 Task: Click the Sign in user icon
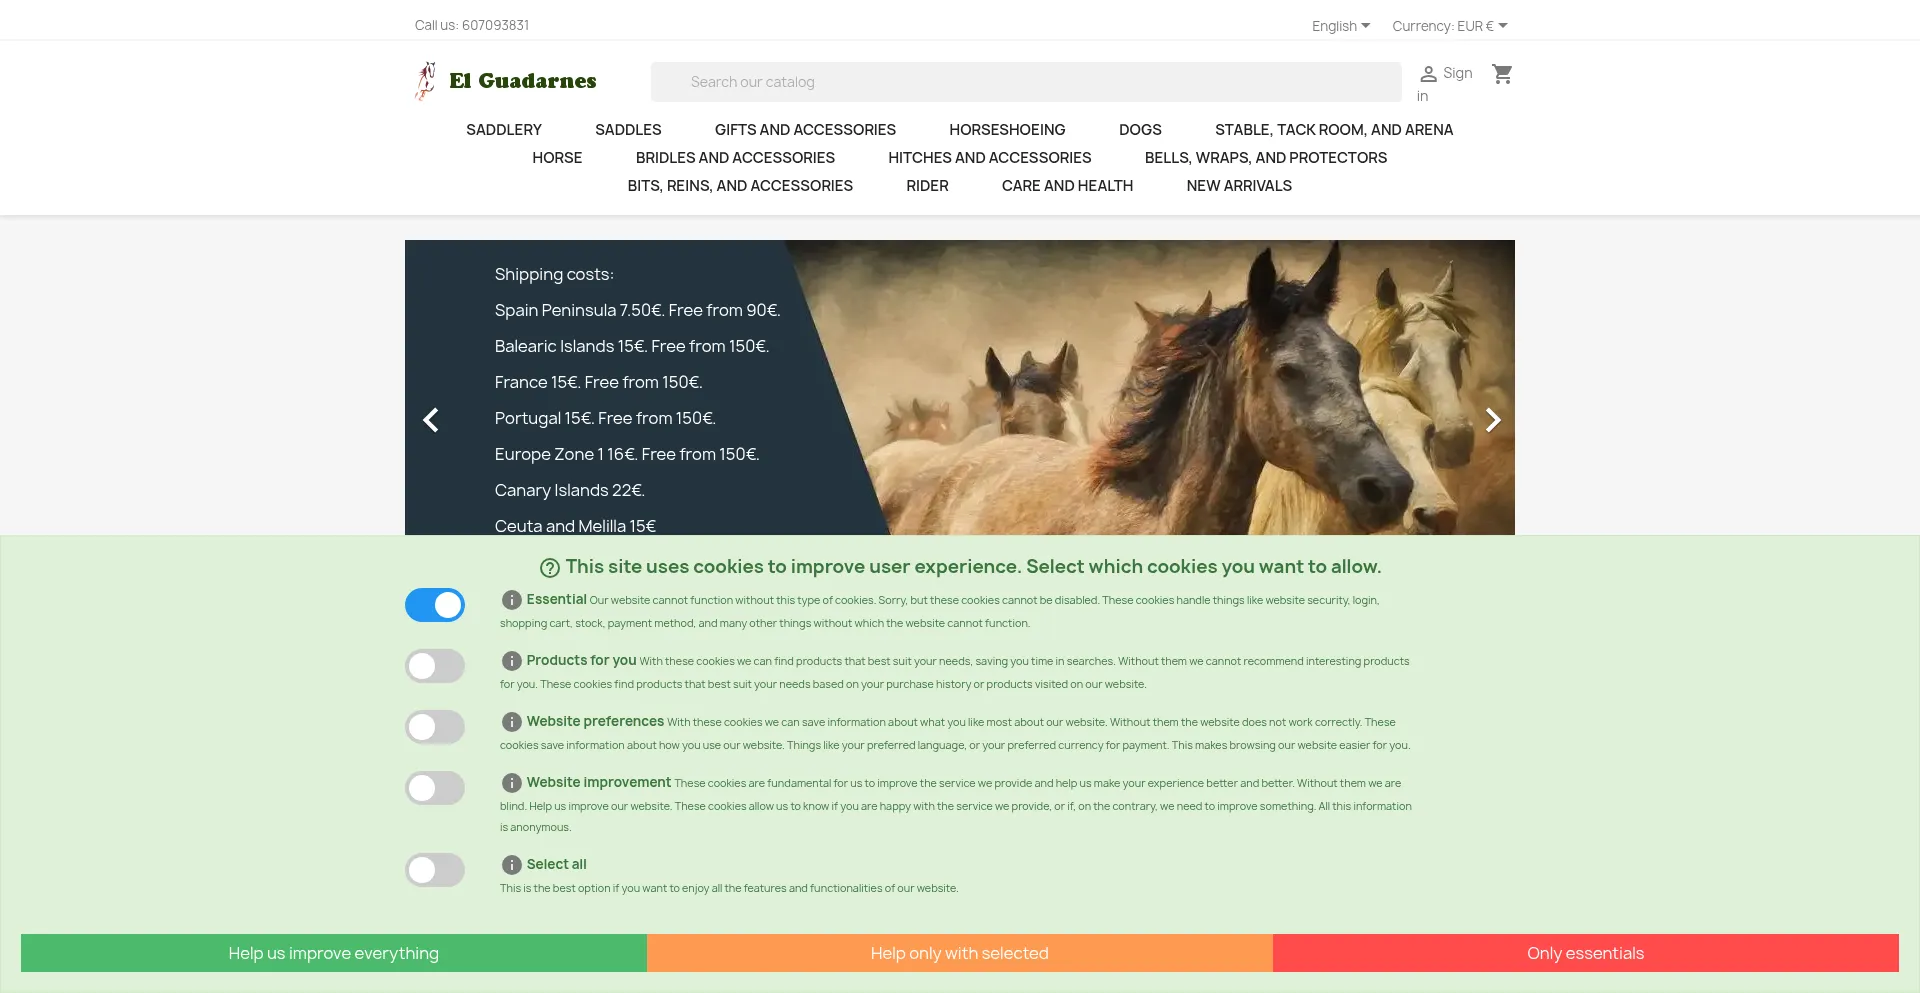1428,74
